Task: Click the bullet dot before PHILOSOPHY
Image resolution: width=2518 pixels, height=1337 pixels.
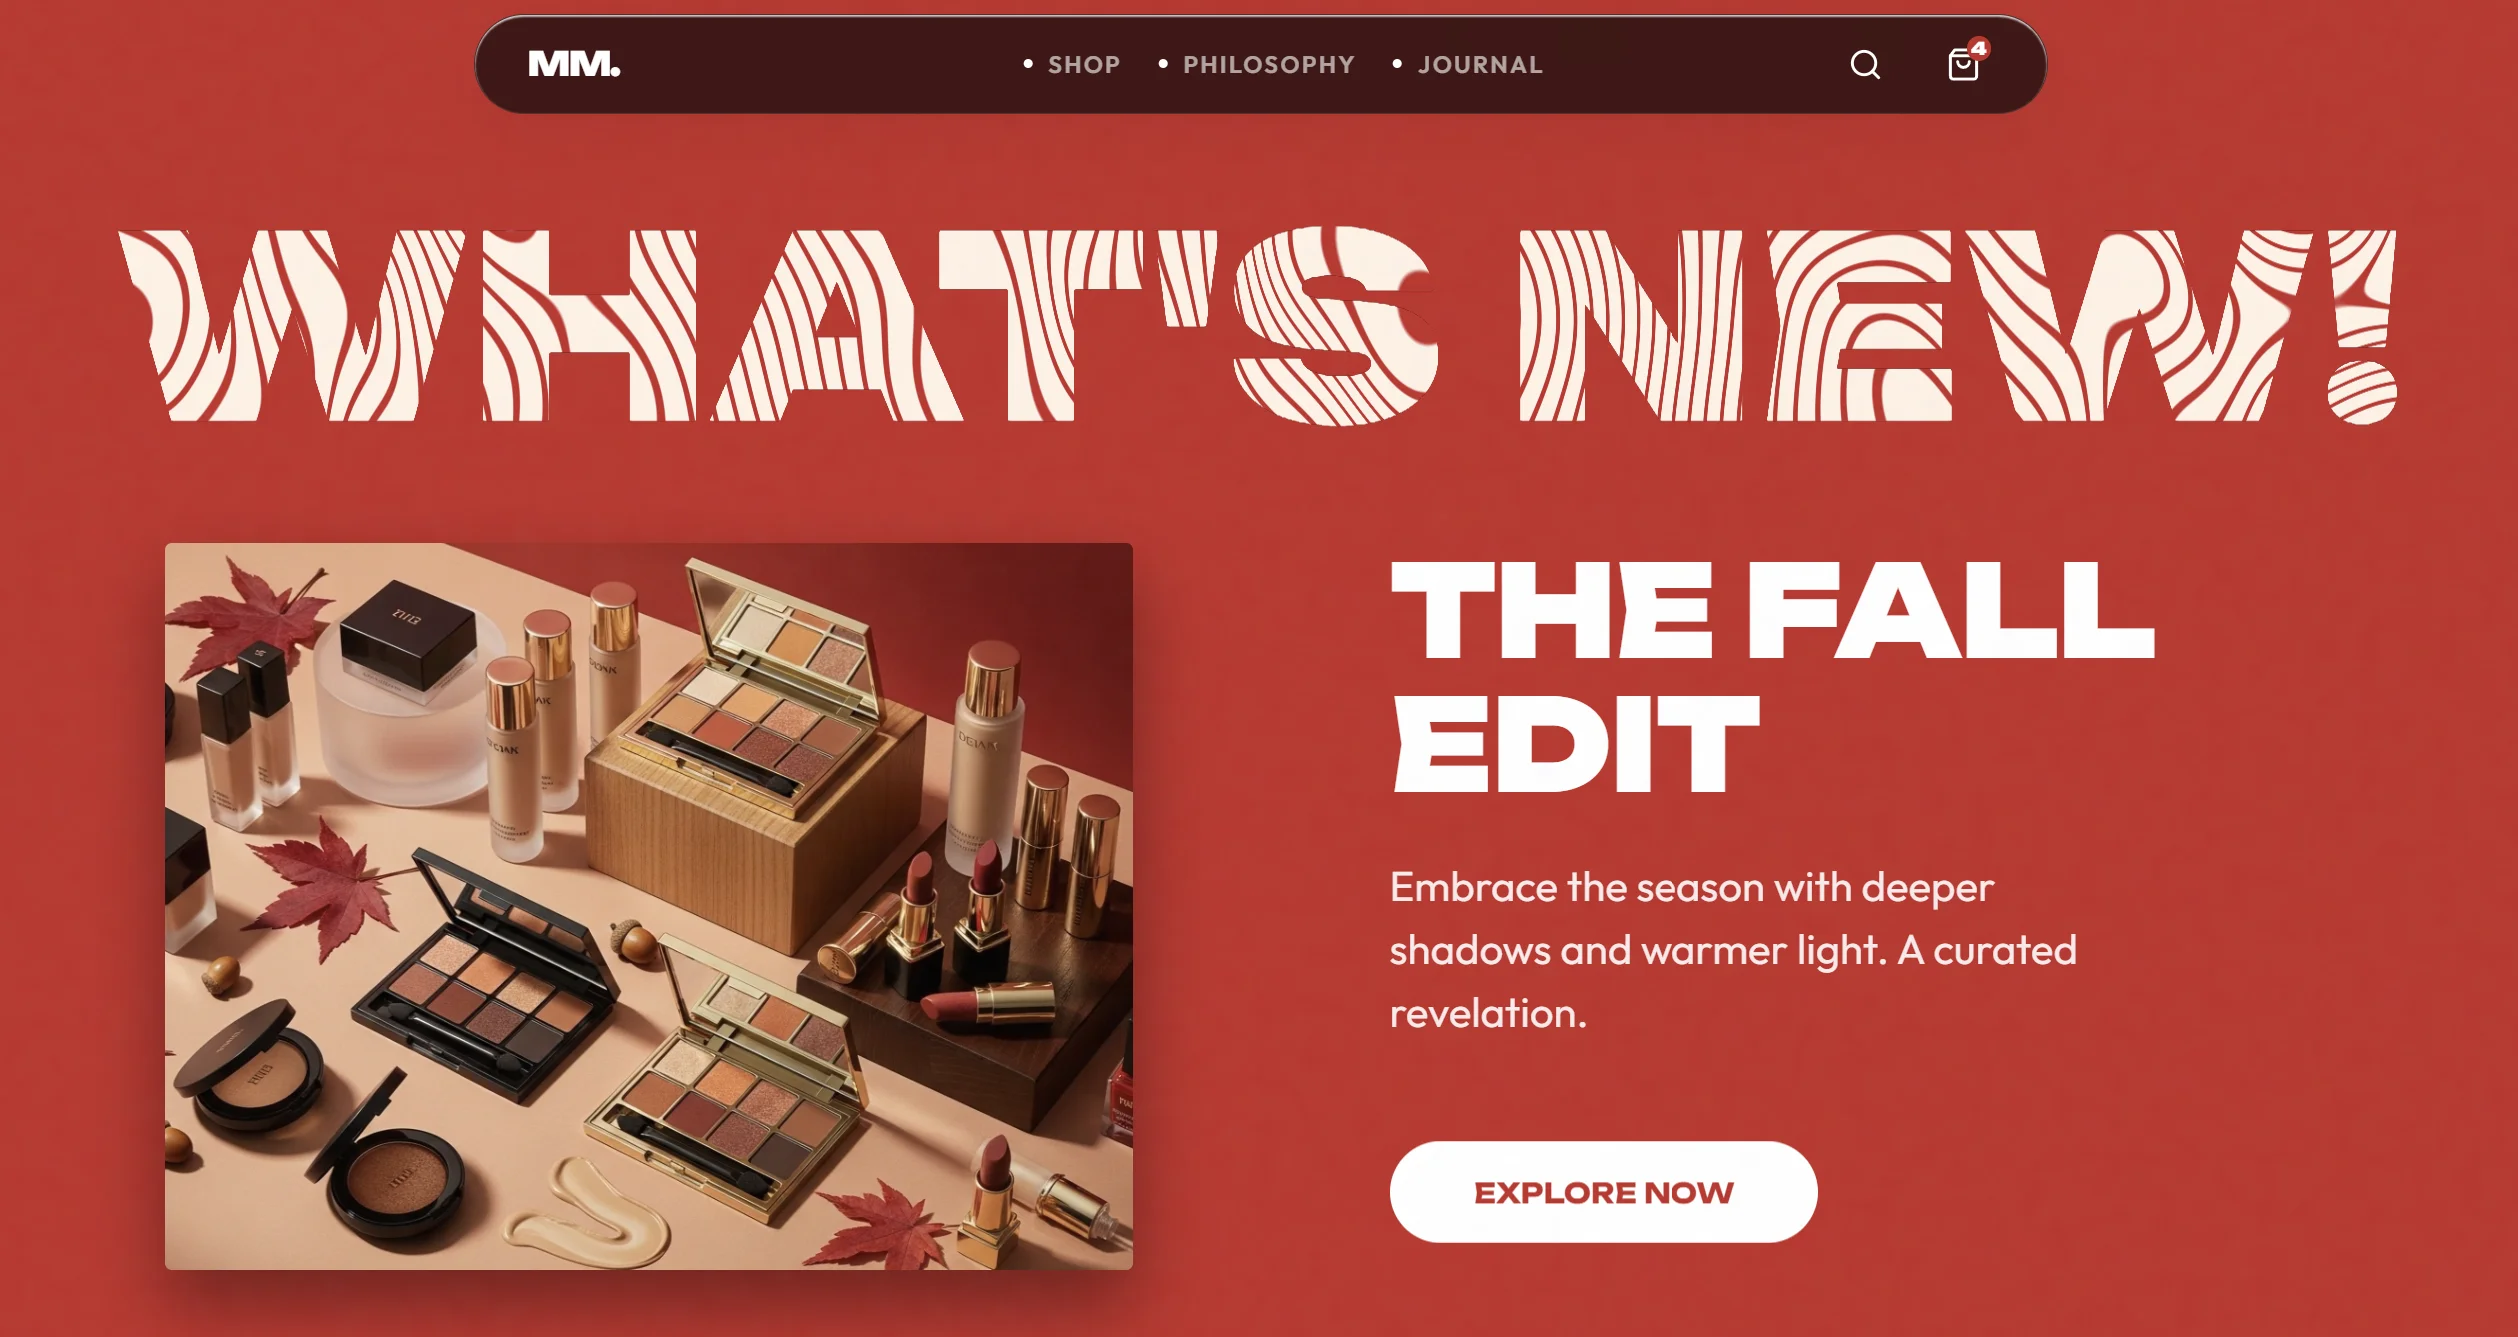Action: (1163, 64)
